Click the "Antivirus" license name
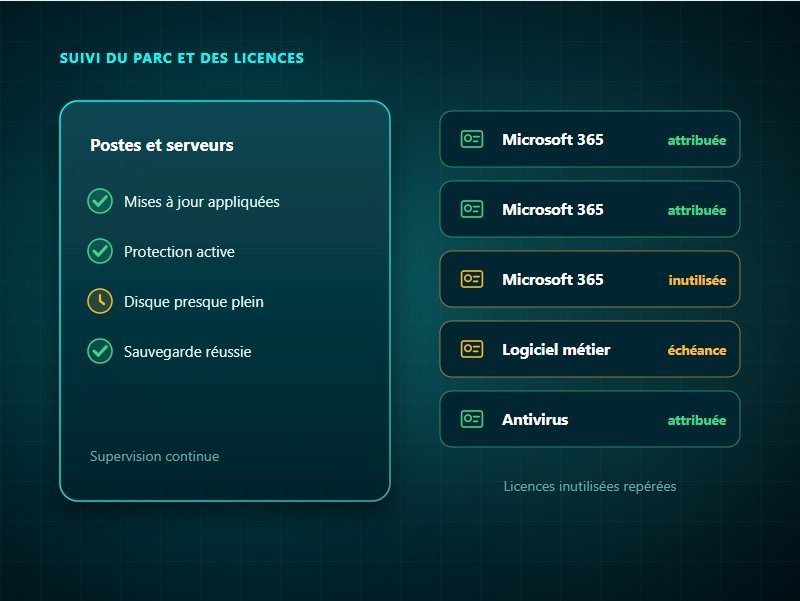Screen dimensions: 800x601 click(535, 419)
